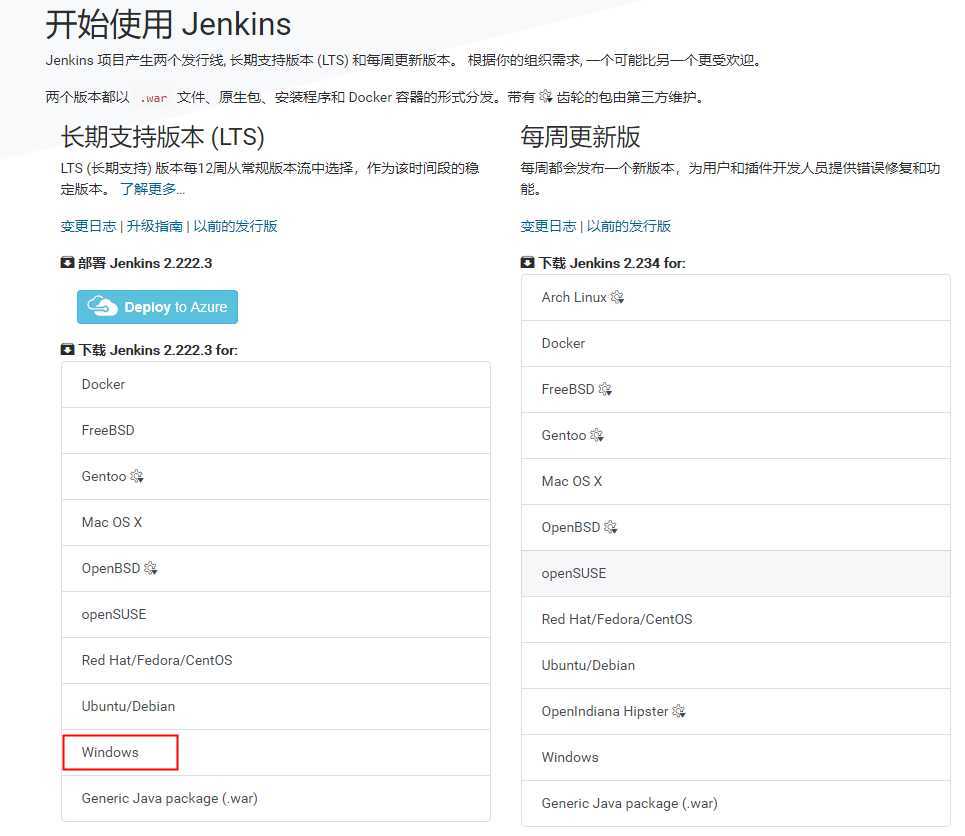Download Windows version from the weekly list
This screenshot has height=836, width=965.
pos(735,757)
